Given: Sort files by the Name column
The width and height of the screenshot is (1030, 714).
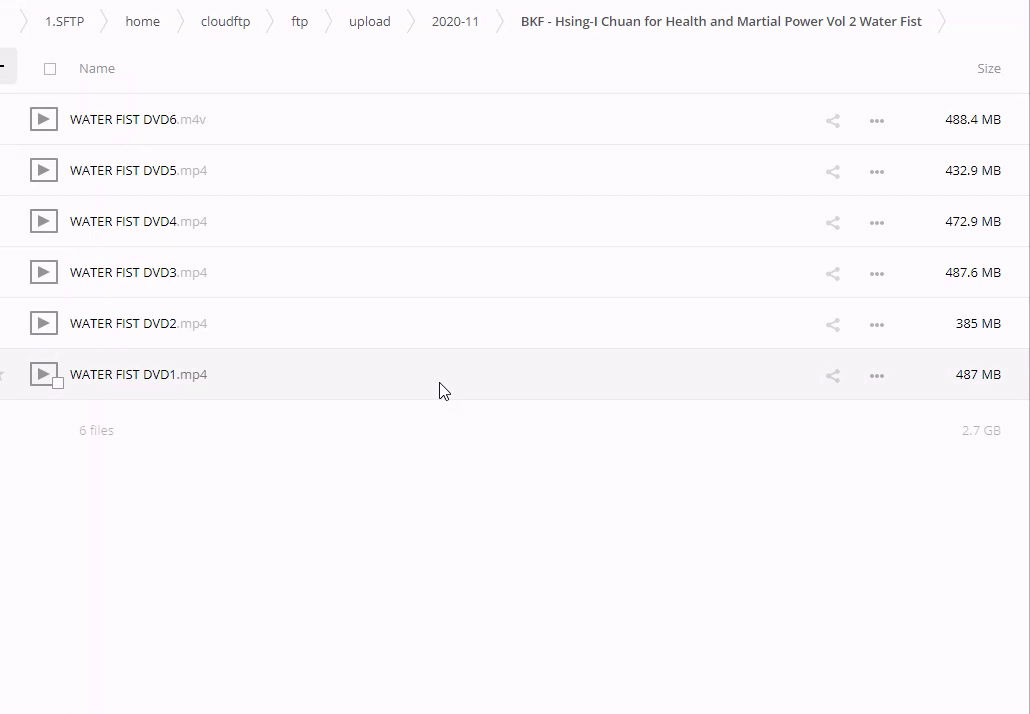Looking at the screenshot, I should point(97,69).
